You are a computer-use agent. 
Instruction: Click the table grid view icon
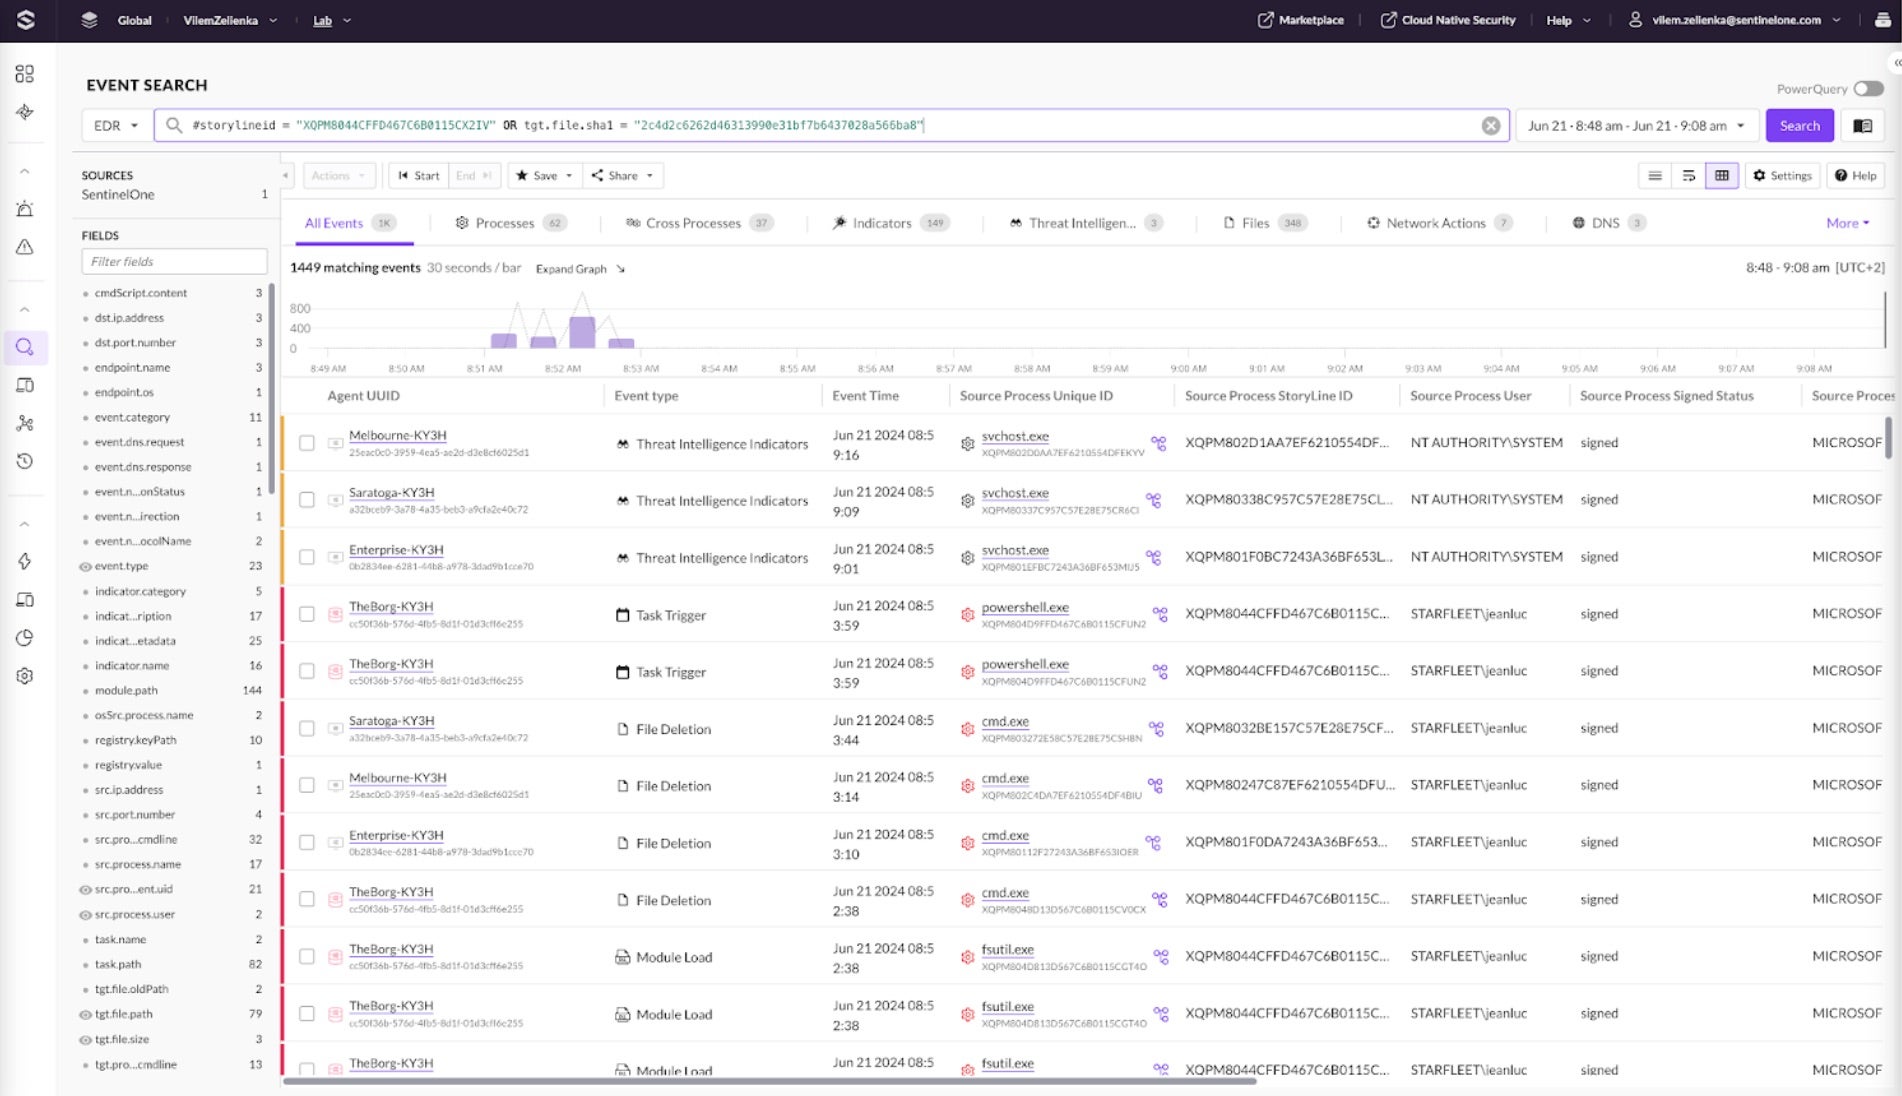click(1721, 176)
